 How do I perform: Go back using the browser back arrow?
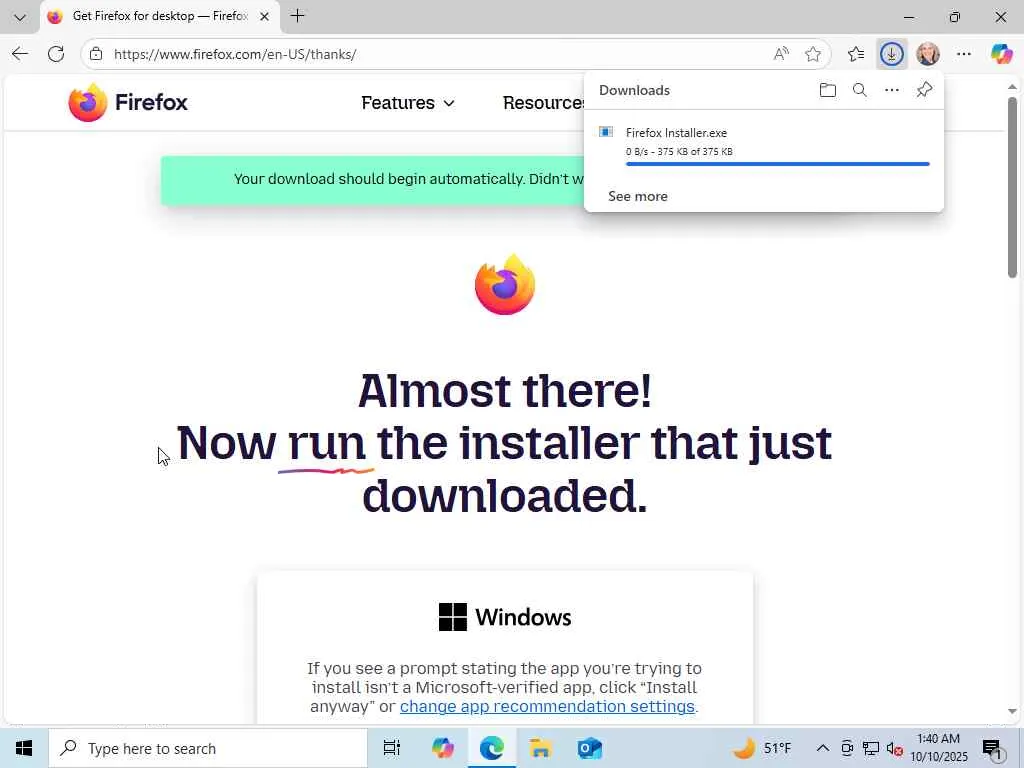20,54
